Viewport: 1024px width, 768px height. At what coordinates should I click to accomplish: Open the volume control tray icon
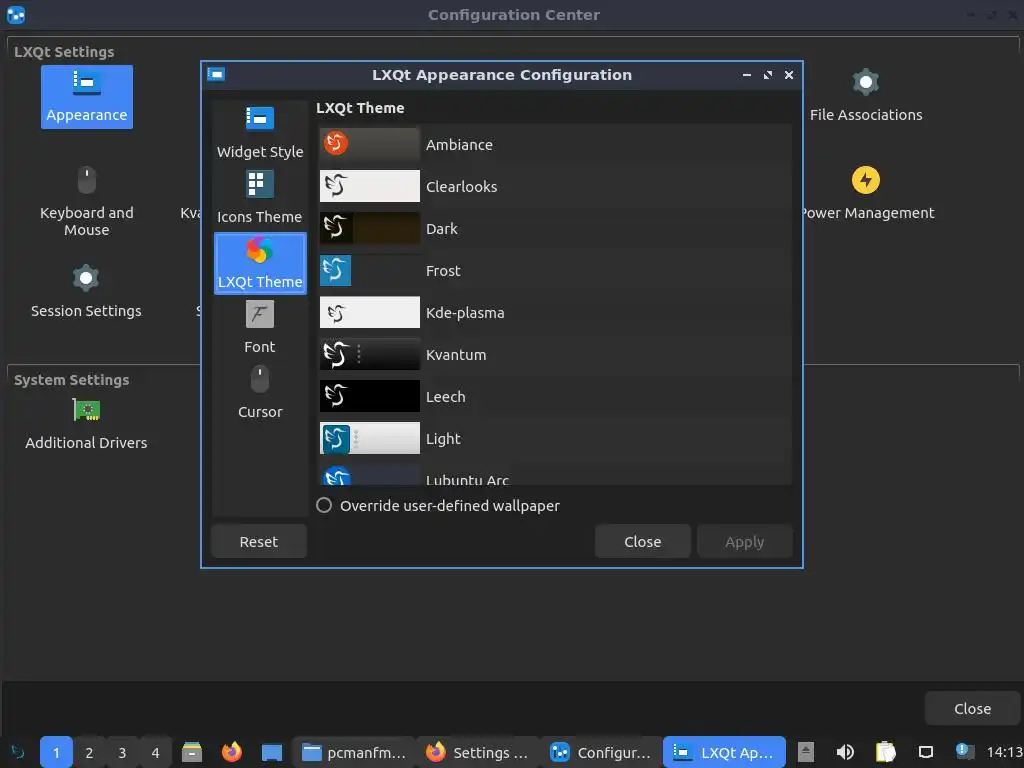(x=845, y=752)
